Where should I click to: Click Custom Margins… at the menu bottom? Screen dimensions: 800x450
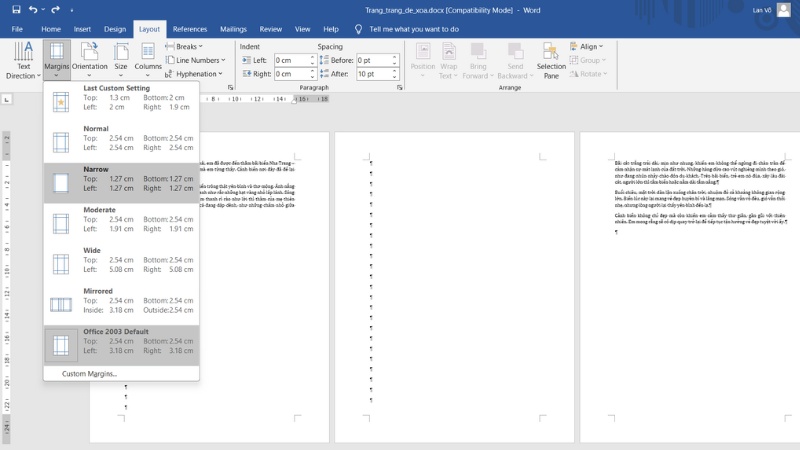[89, 373]
